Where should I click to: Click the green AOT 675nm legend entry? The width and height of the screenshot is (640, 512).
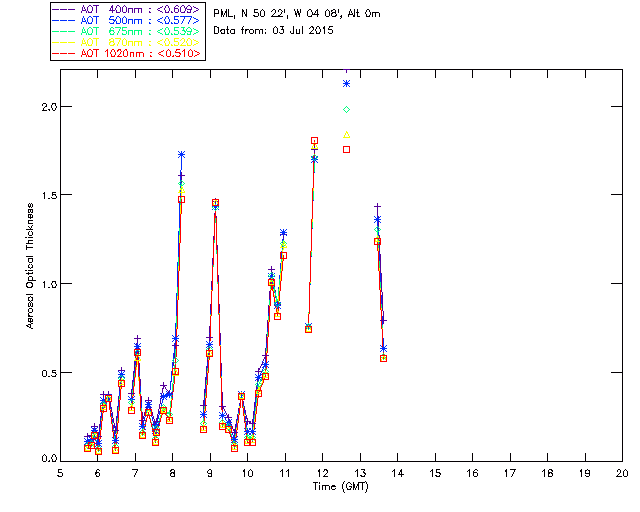point(128,31)
